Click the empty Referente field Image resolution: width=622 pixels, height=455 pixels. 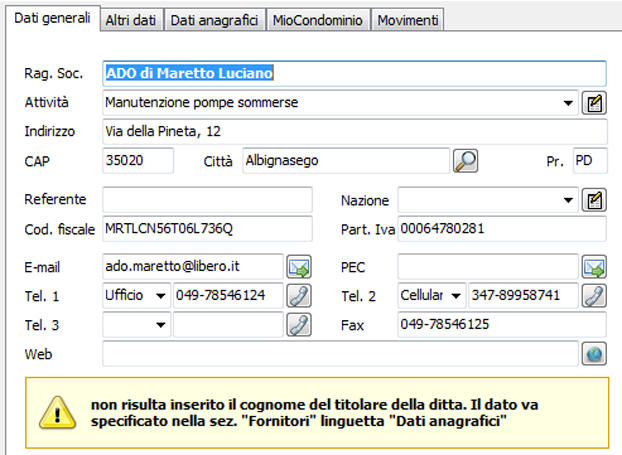click(x=207, y=200)
